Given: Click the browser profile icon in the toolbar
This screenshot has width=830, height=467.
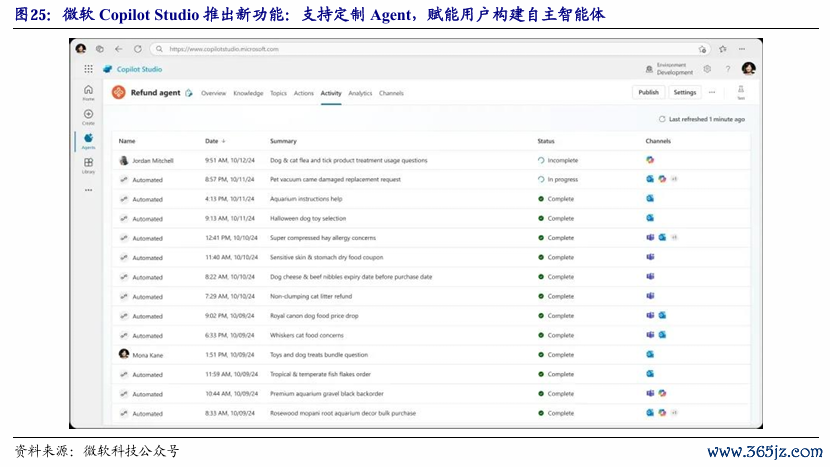Looking at the screenshot, I should [x=81, y=49].
